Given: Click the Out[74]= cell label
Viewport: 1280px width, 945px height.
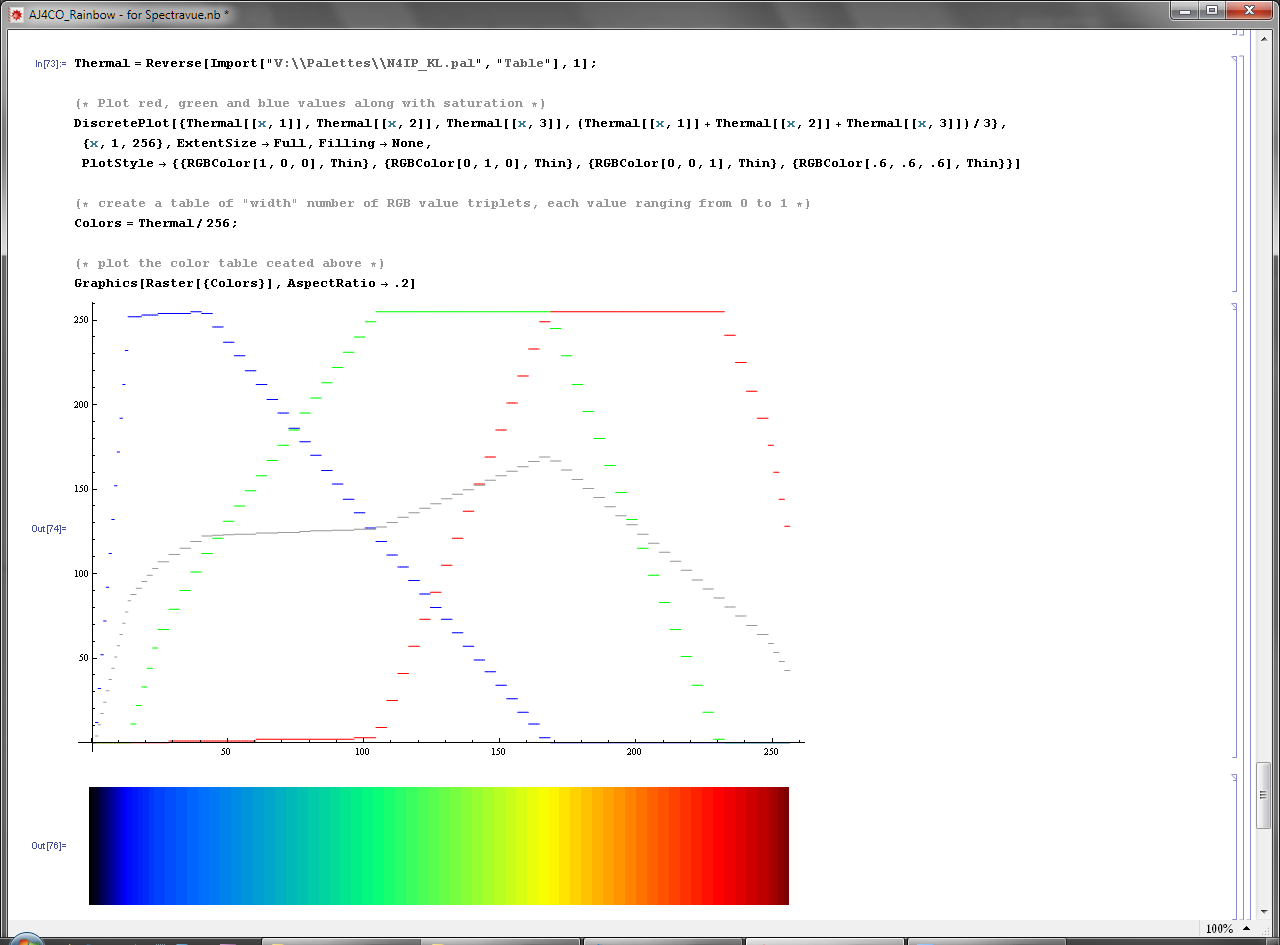Looking at the screenshot, I should pyautogui.click(x=49, y=528).
